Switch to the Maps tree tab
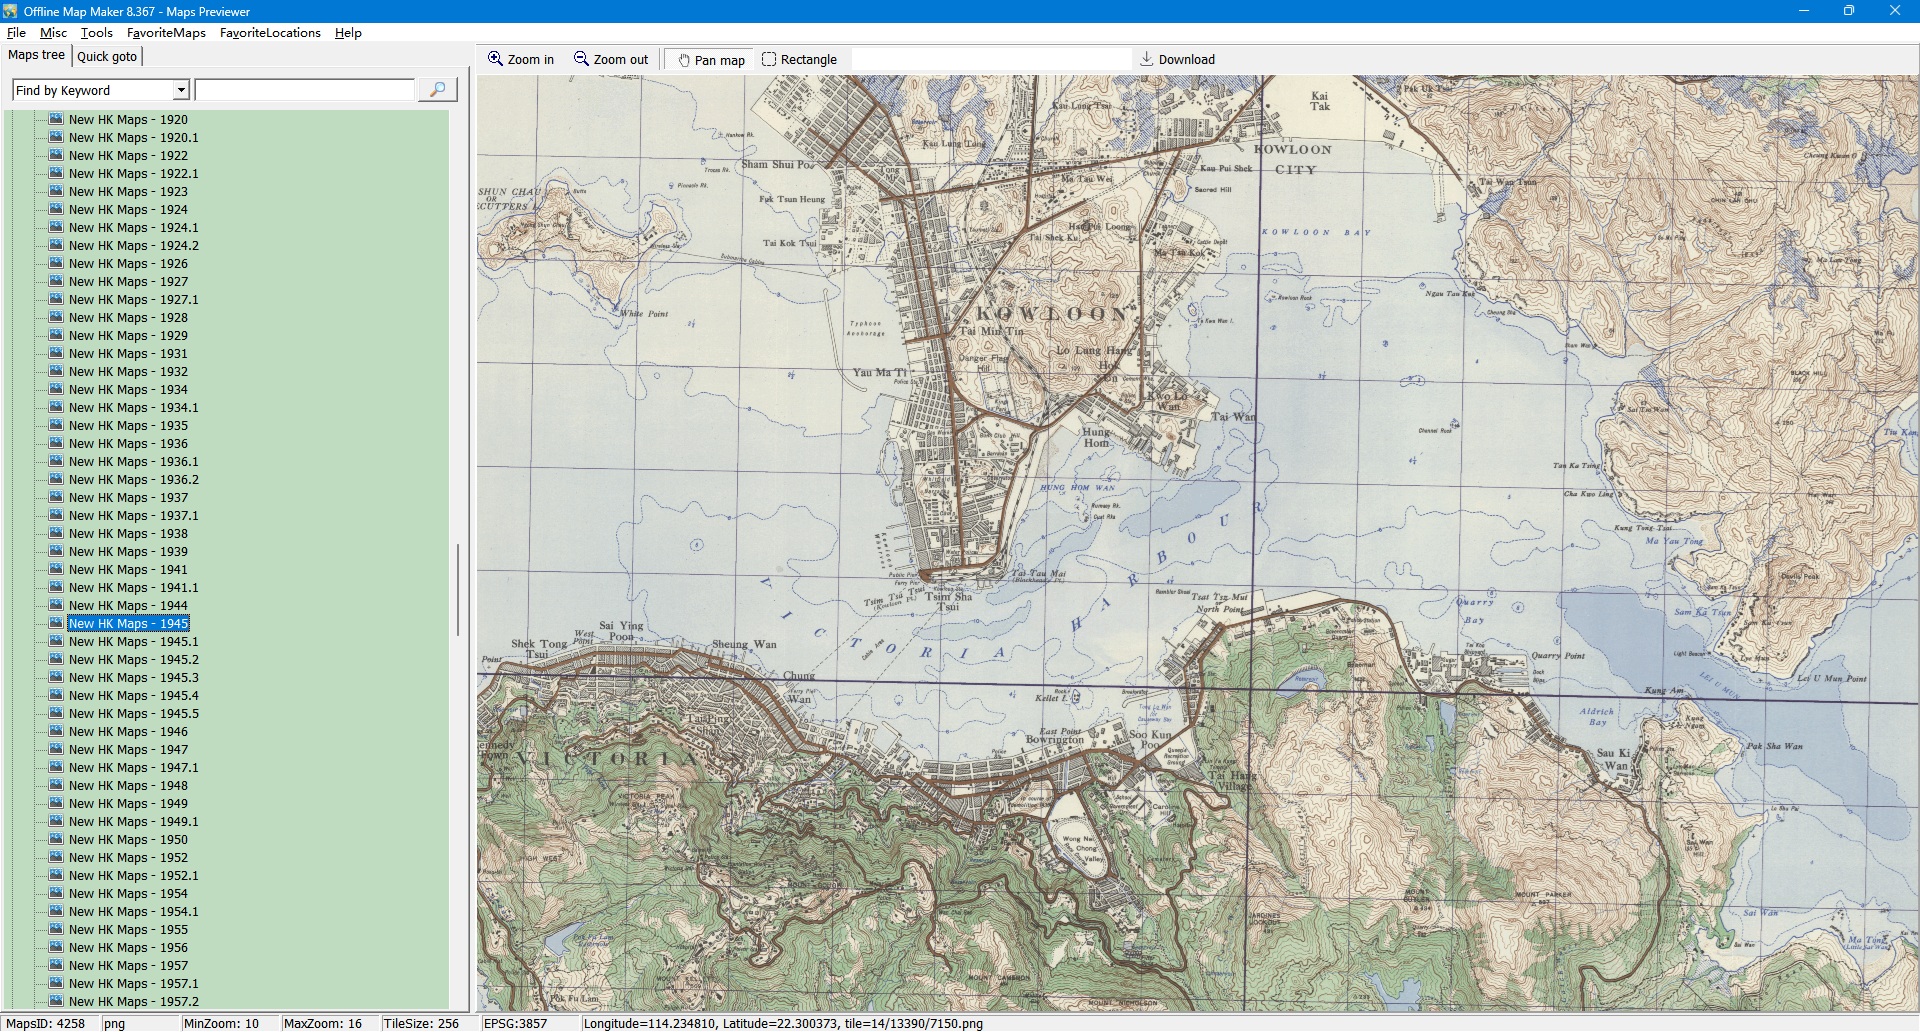Viewport: 1920px width, 1032px height. pos(36,55)
